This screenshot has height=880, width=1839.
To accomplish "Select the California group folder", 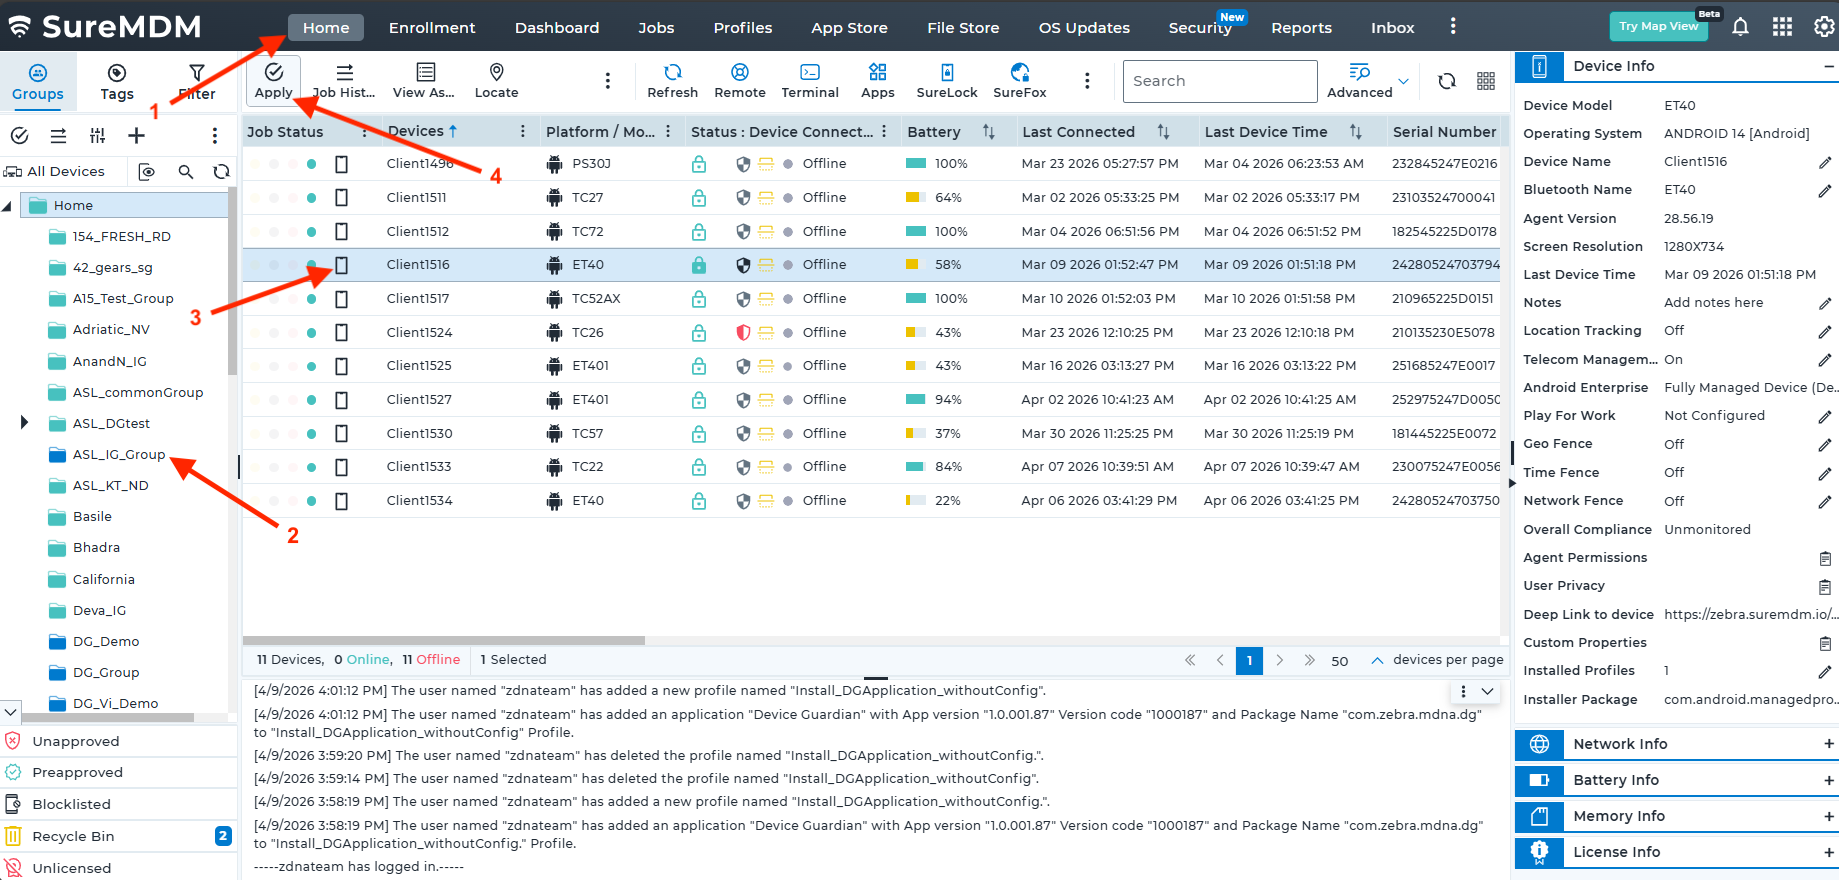I will click(103, 580).
